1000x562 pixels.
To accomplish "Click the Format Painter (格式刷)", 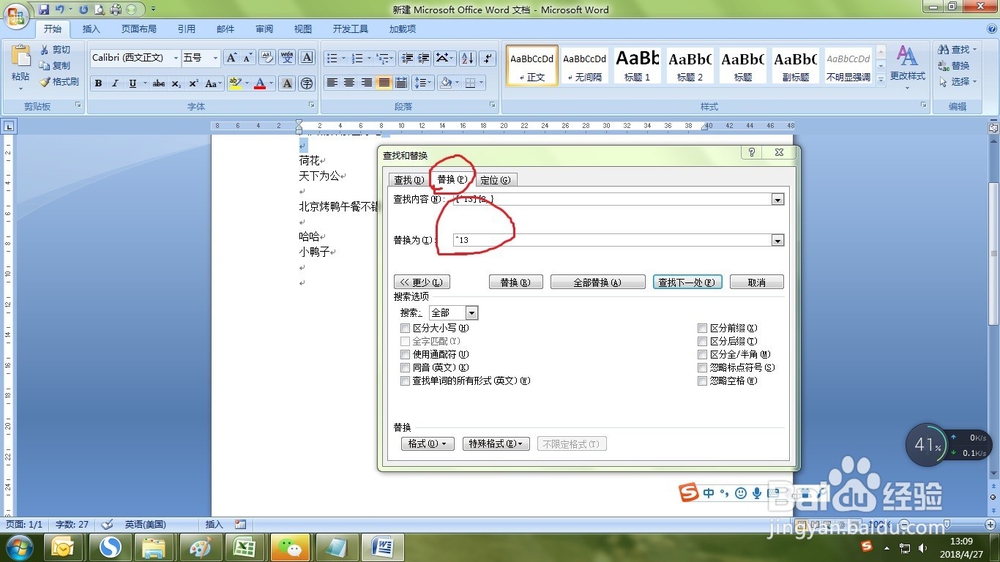I will [59, 82].
